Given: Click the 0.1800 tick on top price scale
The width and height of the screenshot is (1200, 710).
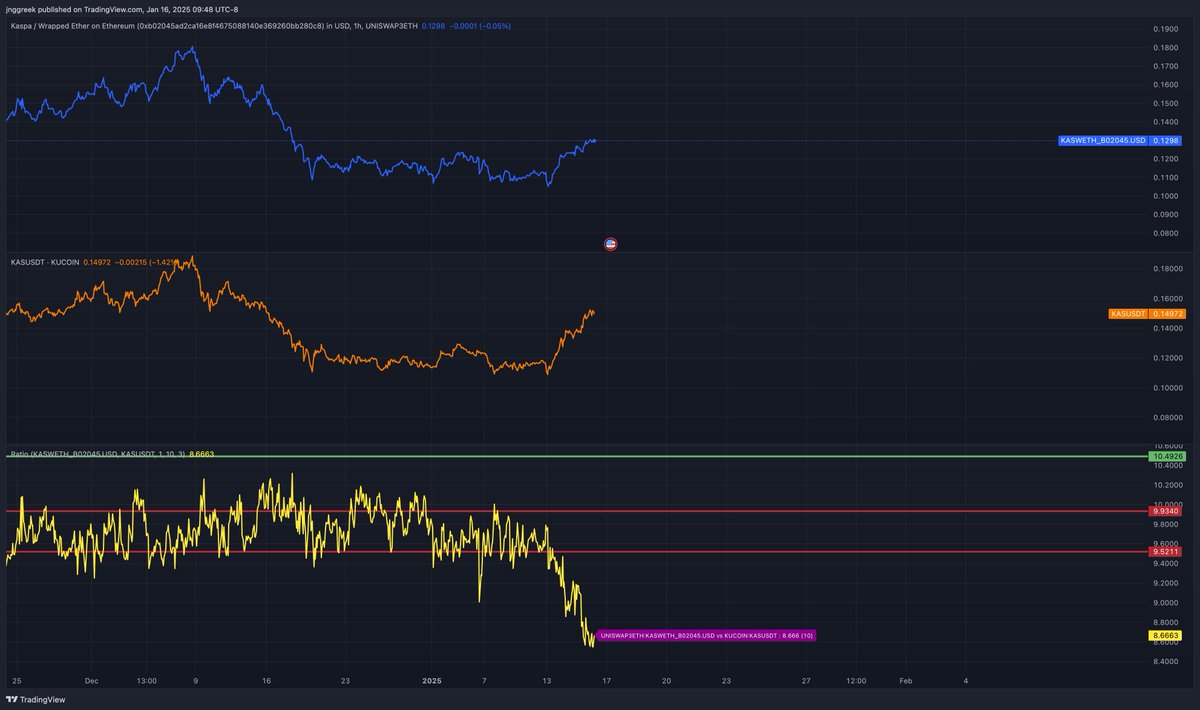Looking at the screenshot, I should pyautogui.click(x=1165, y=47).
